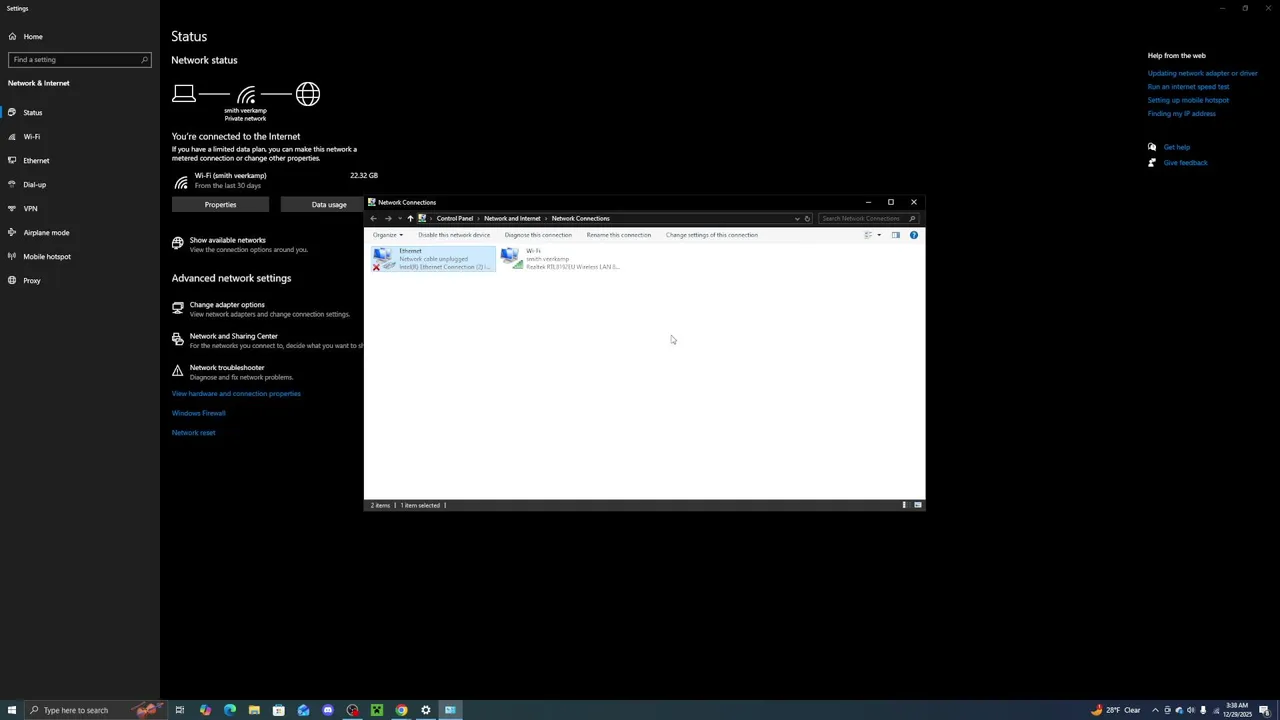Open Mobile hotspot in the sidebar
Viewport: 1280px width, 720px height.
[x=40, y=256]
